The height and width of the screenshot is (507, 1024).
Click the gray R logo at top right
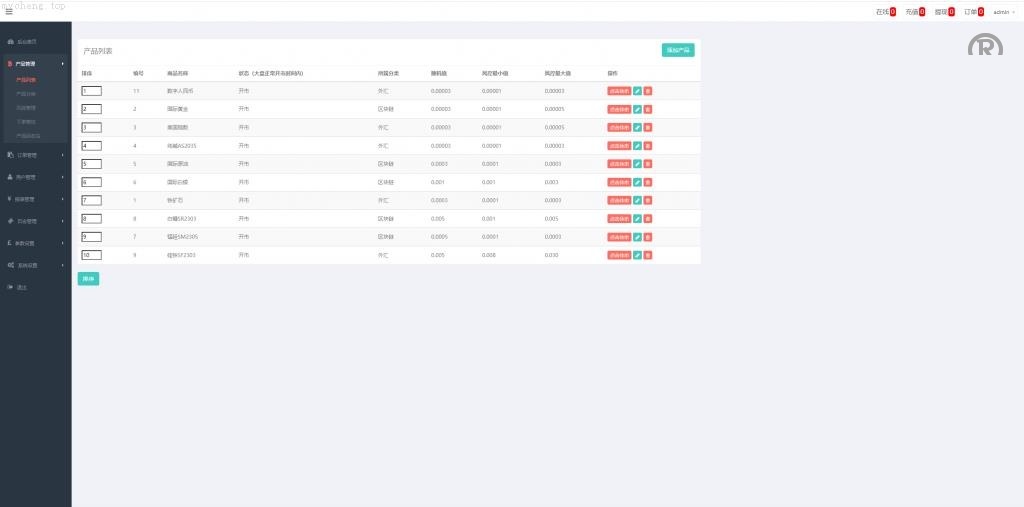click(985, 46)
